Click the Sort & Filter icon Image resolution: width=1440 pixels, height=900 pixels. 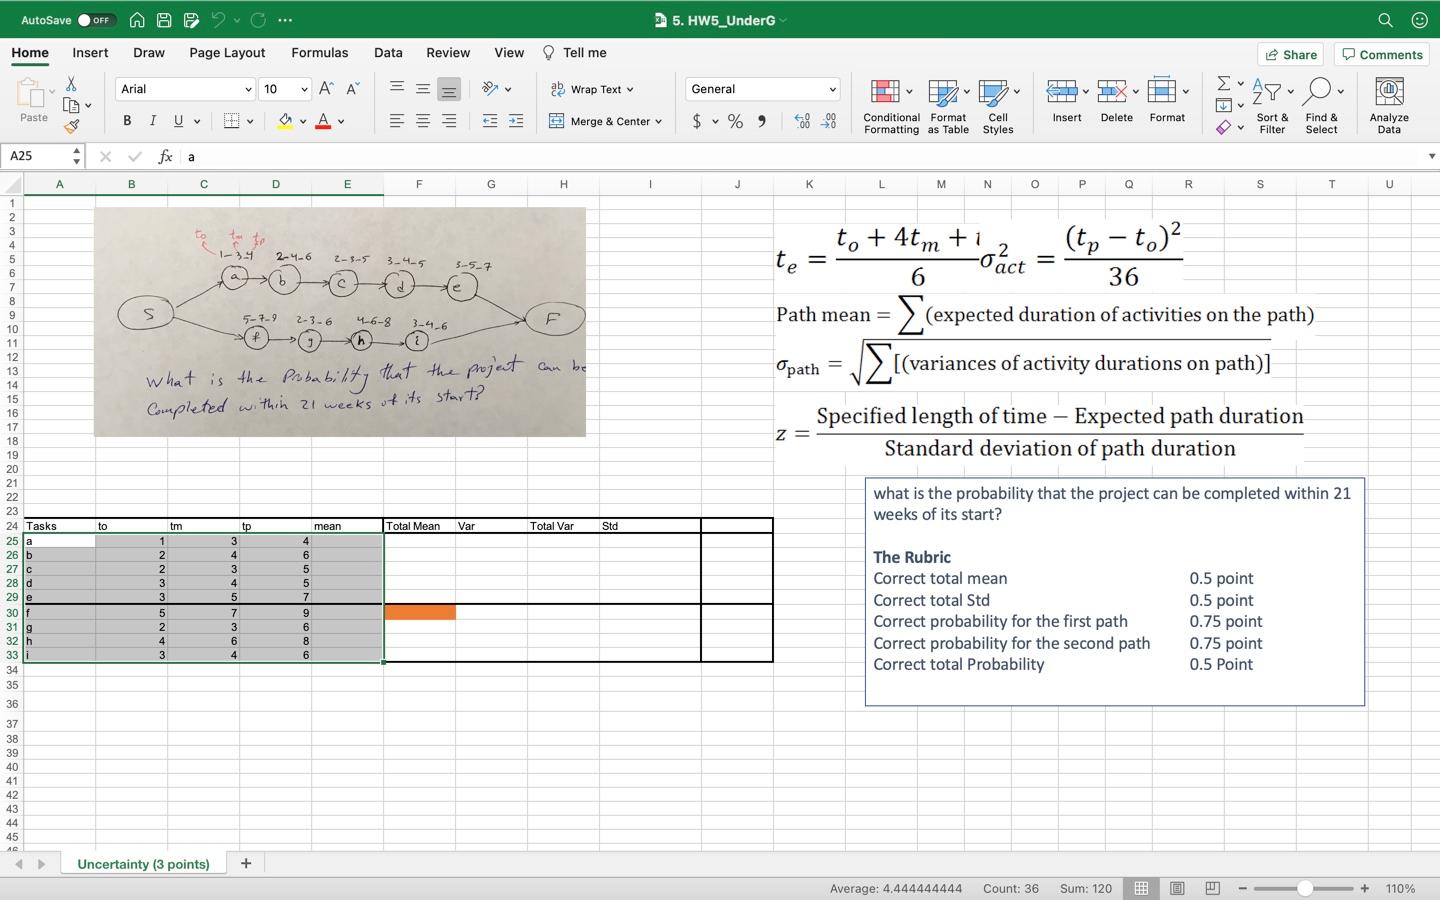pyautogui.click(x=1266, y=93)
